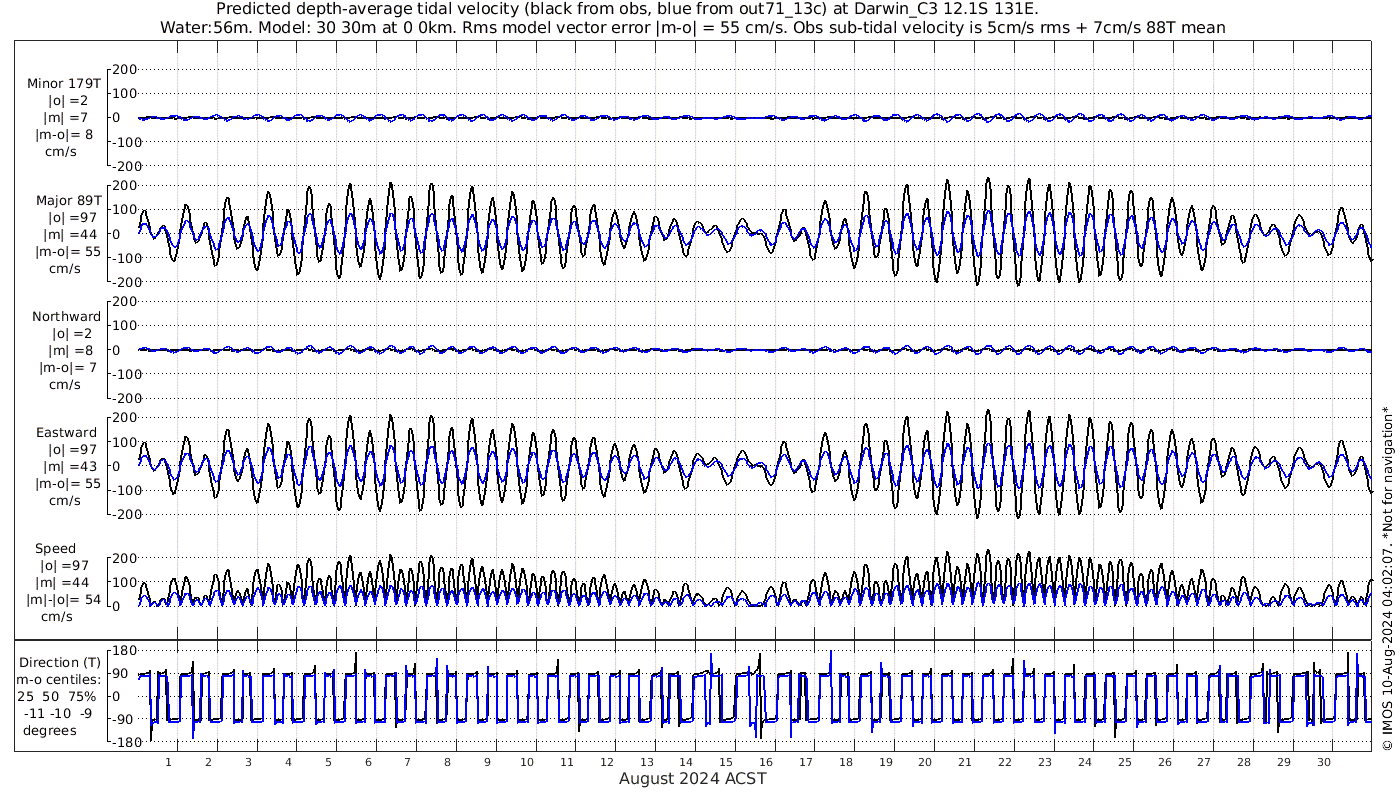
Task: Click "|m| =43" under Eastward
Action: click(66, 466)
